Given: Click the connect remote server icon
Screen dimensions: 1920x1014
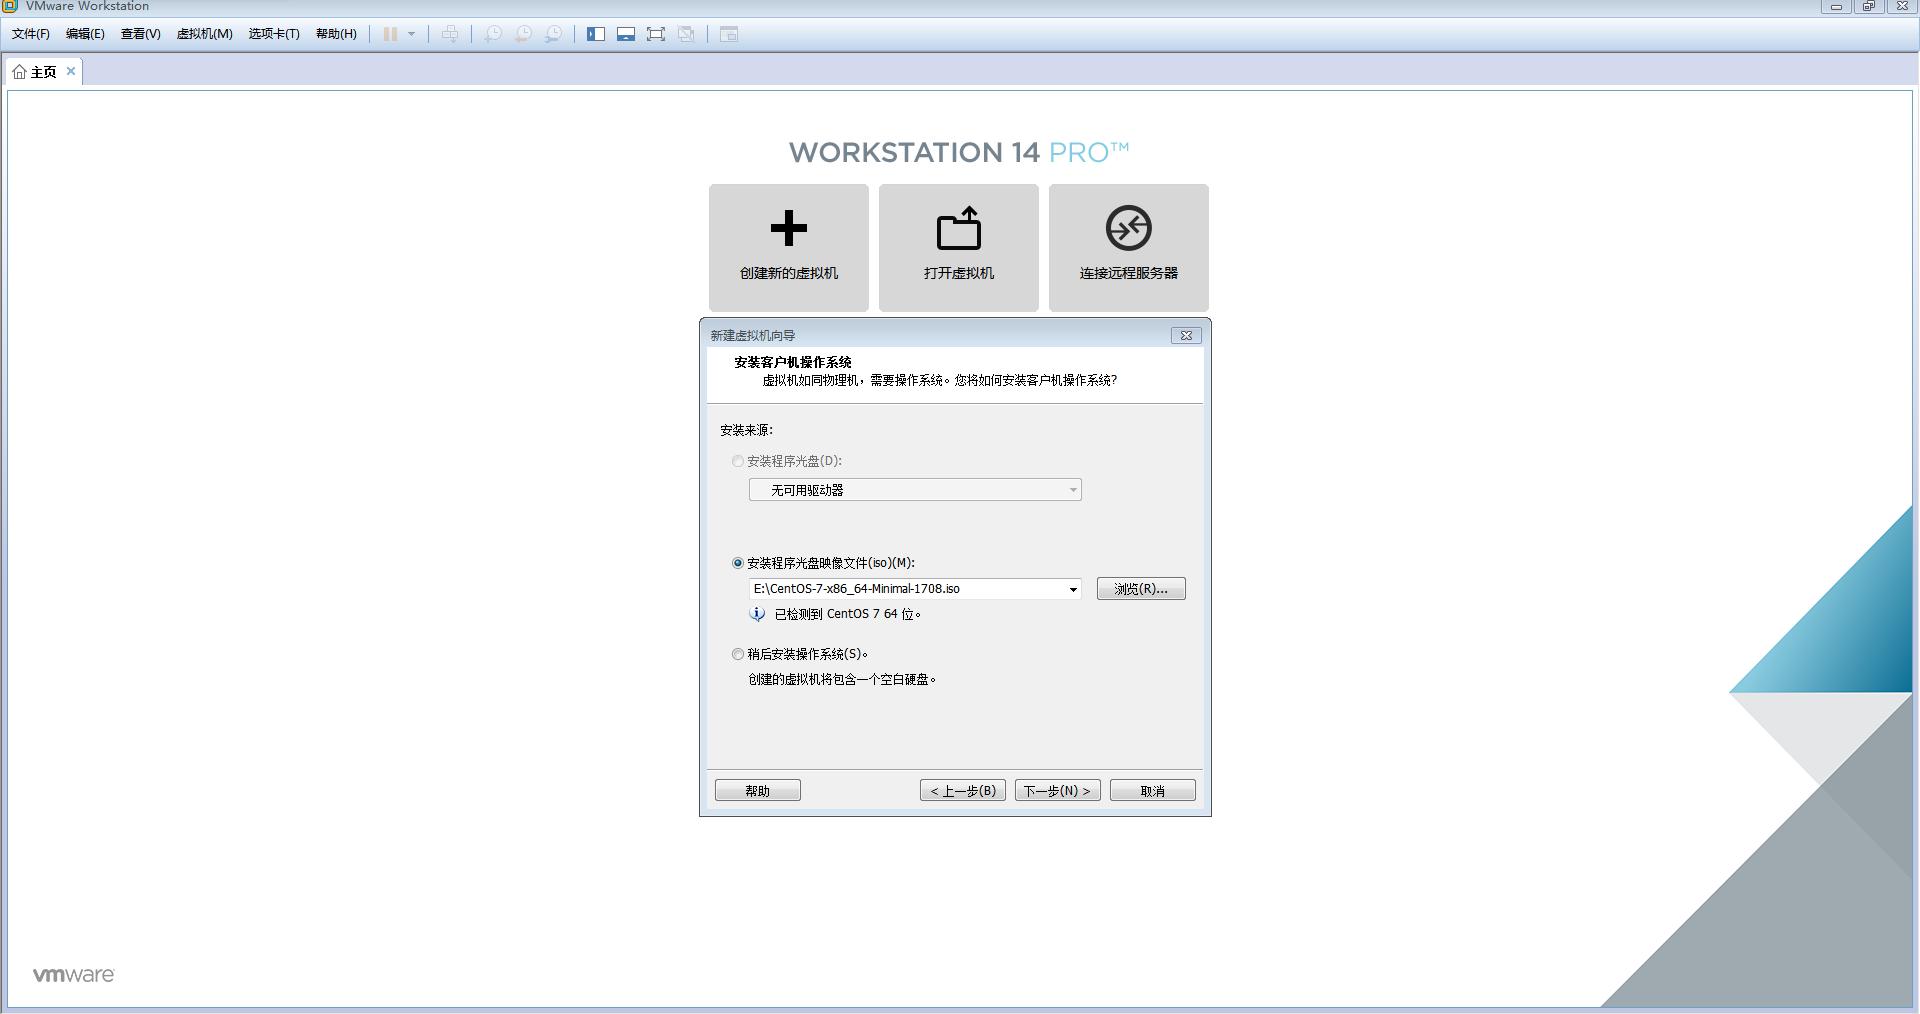Looking at the screenshot, I should (1128, 228).
